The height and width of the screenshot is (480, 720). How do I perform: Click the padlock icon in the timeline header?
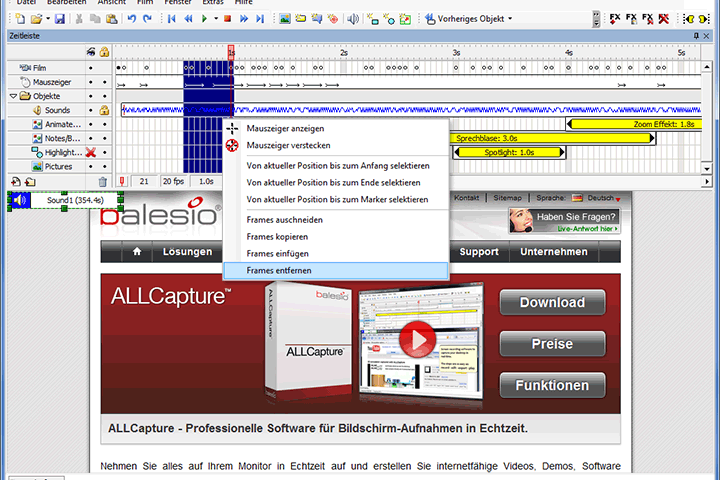pos(105,52)
